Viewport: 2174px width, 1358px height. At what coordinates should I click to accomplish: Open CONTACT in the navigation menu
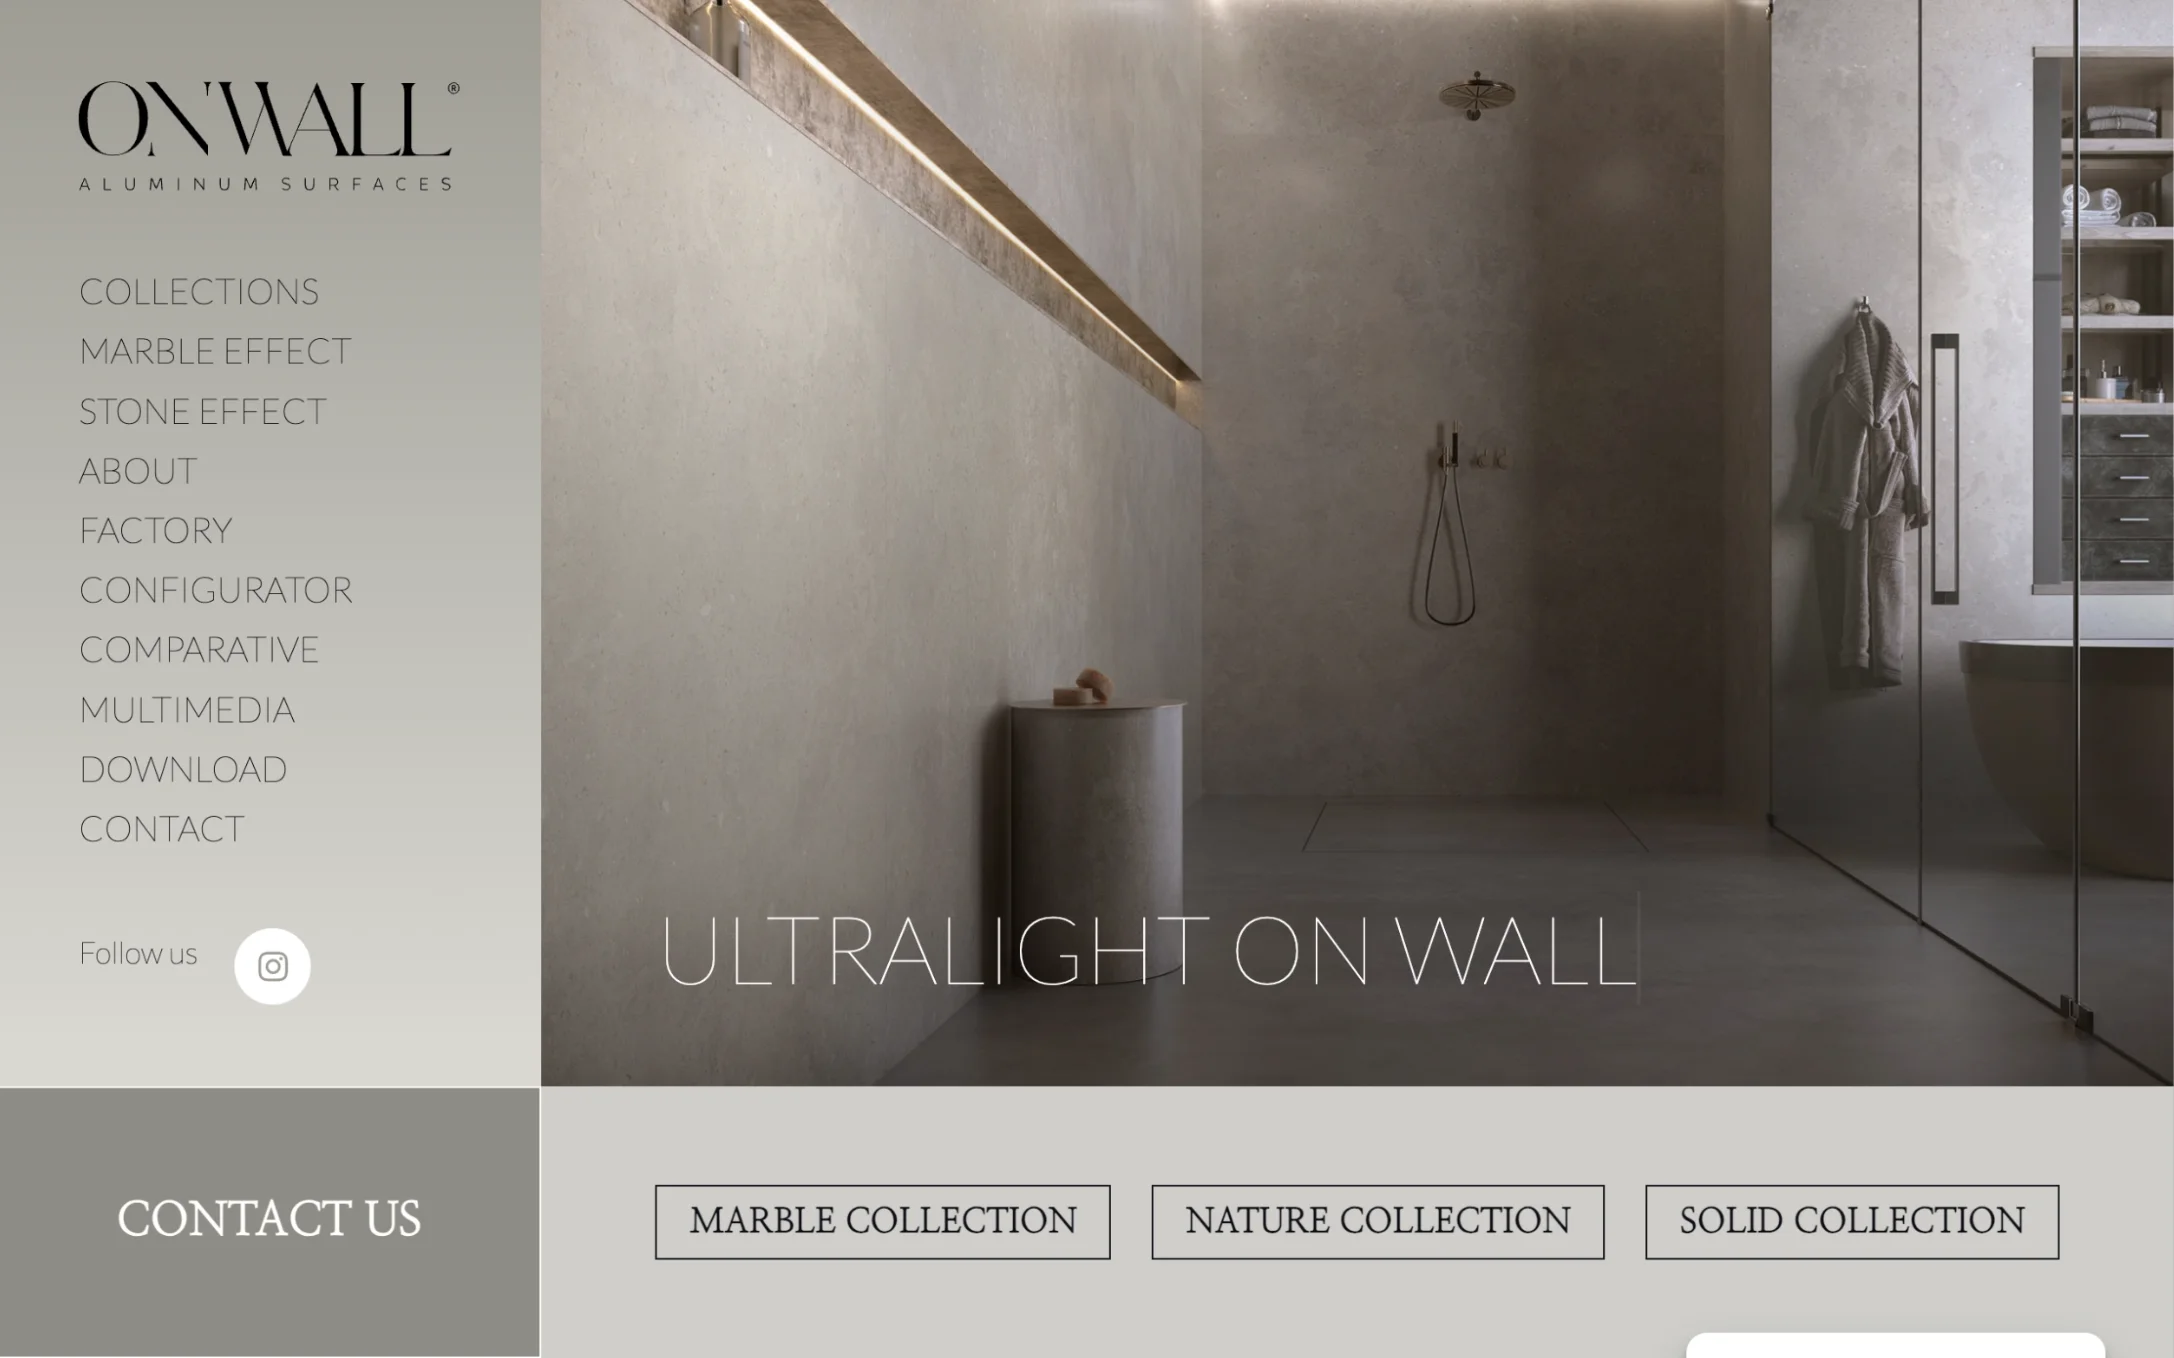[x=161, y=829]
